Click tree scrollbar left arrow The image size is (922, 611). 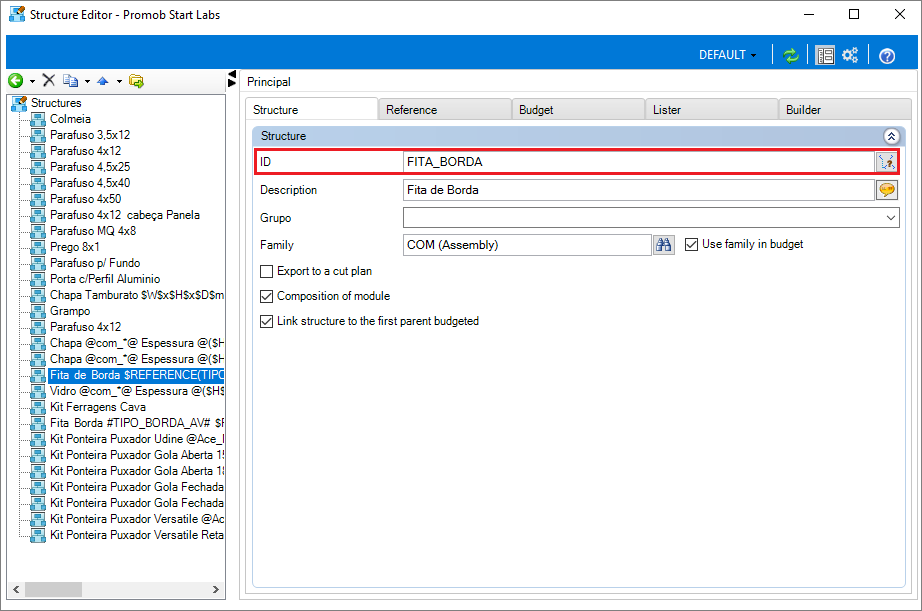16,589
